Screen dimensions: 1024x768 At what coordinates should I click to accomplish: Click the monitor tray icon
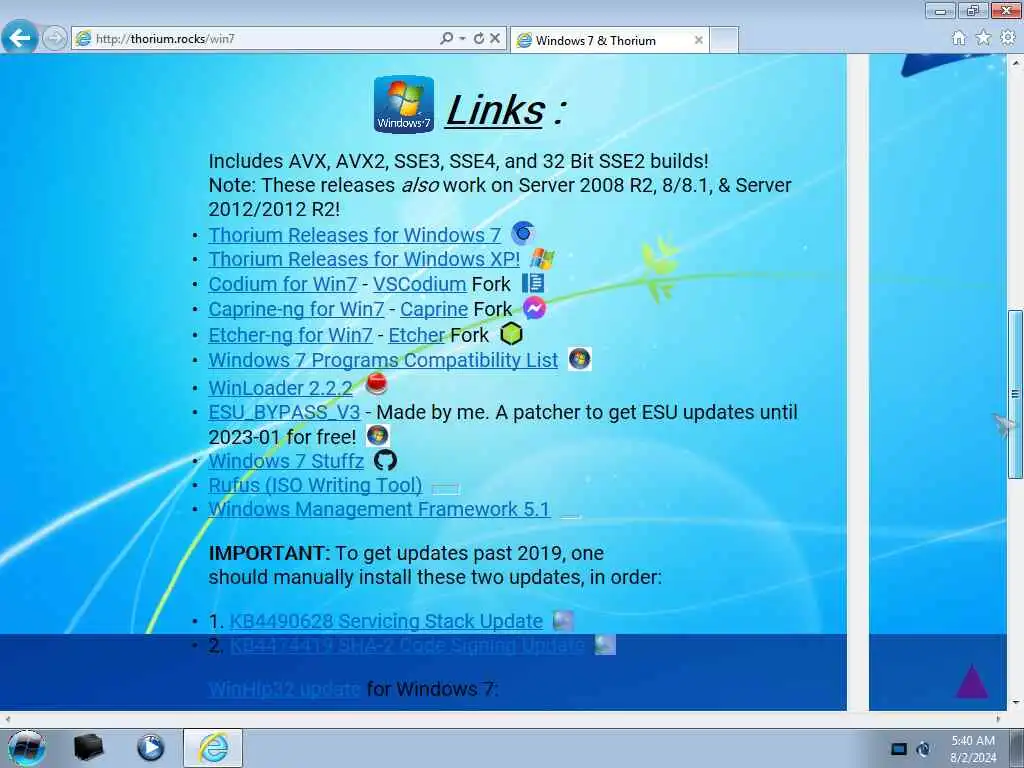coord(899,749)
